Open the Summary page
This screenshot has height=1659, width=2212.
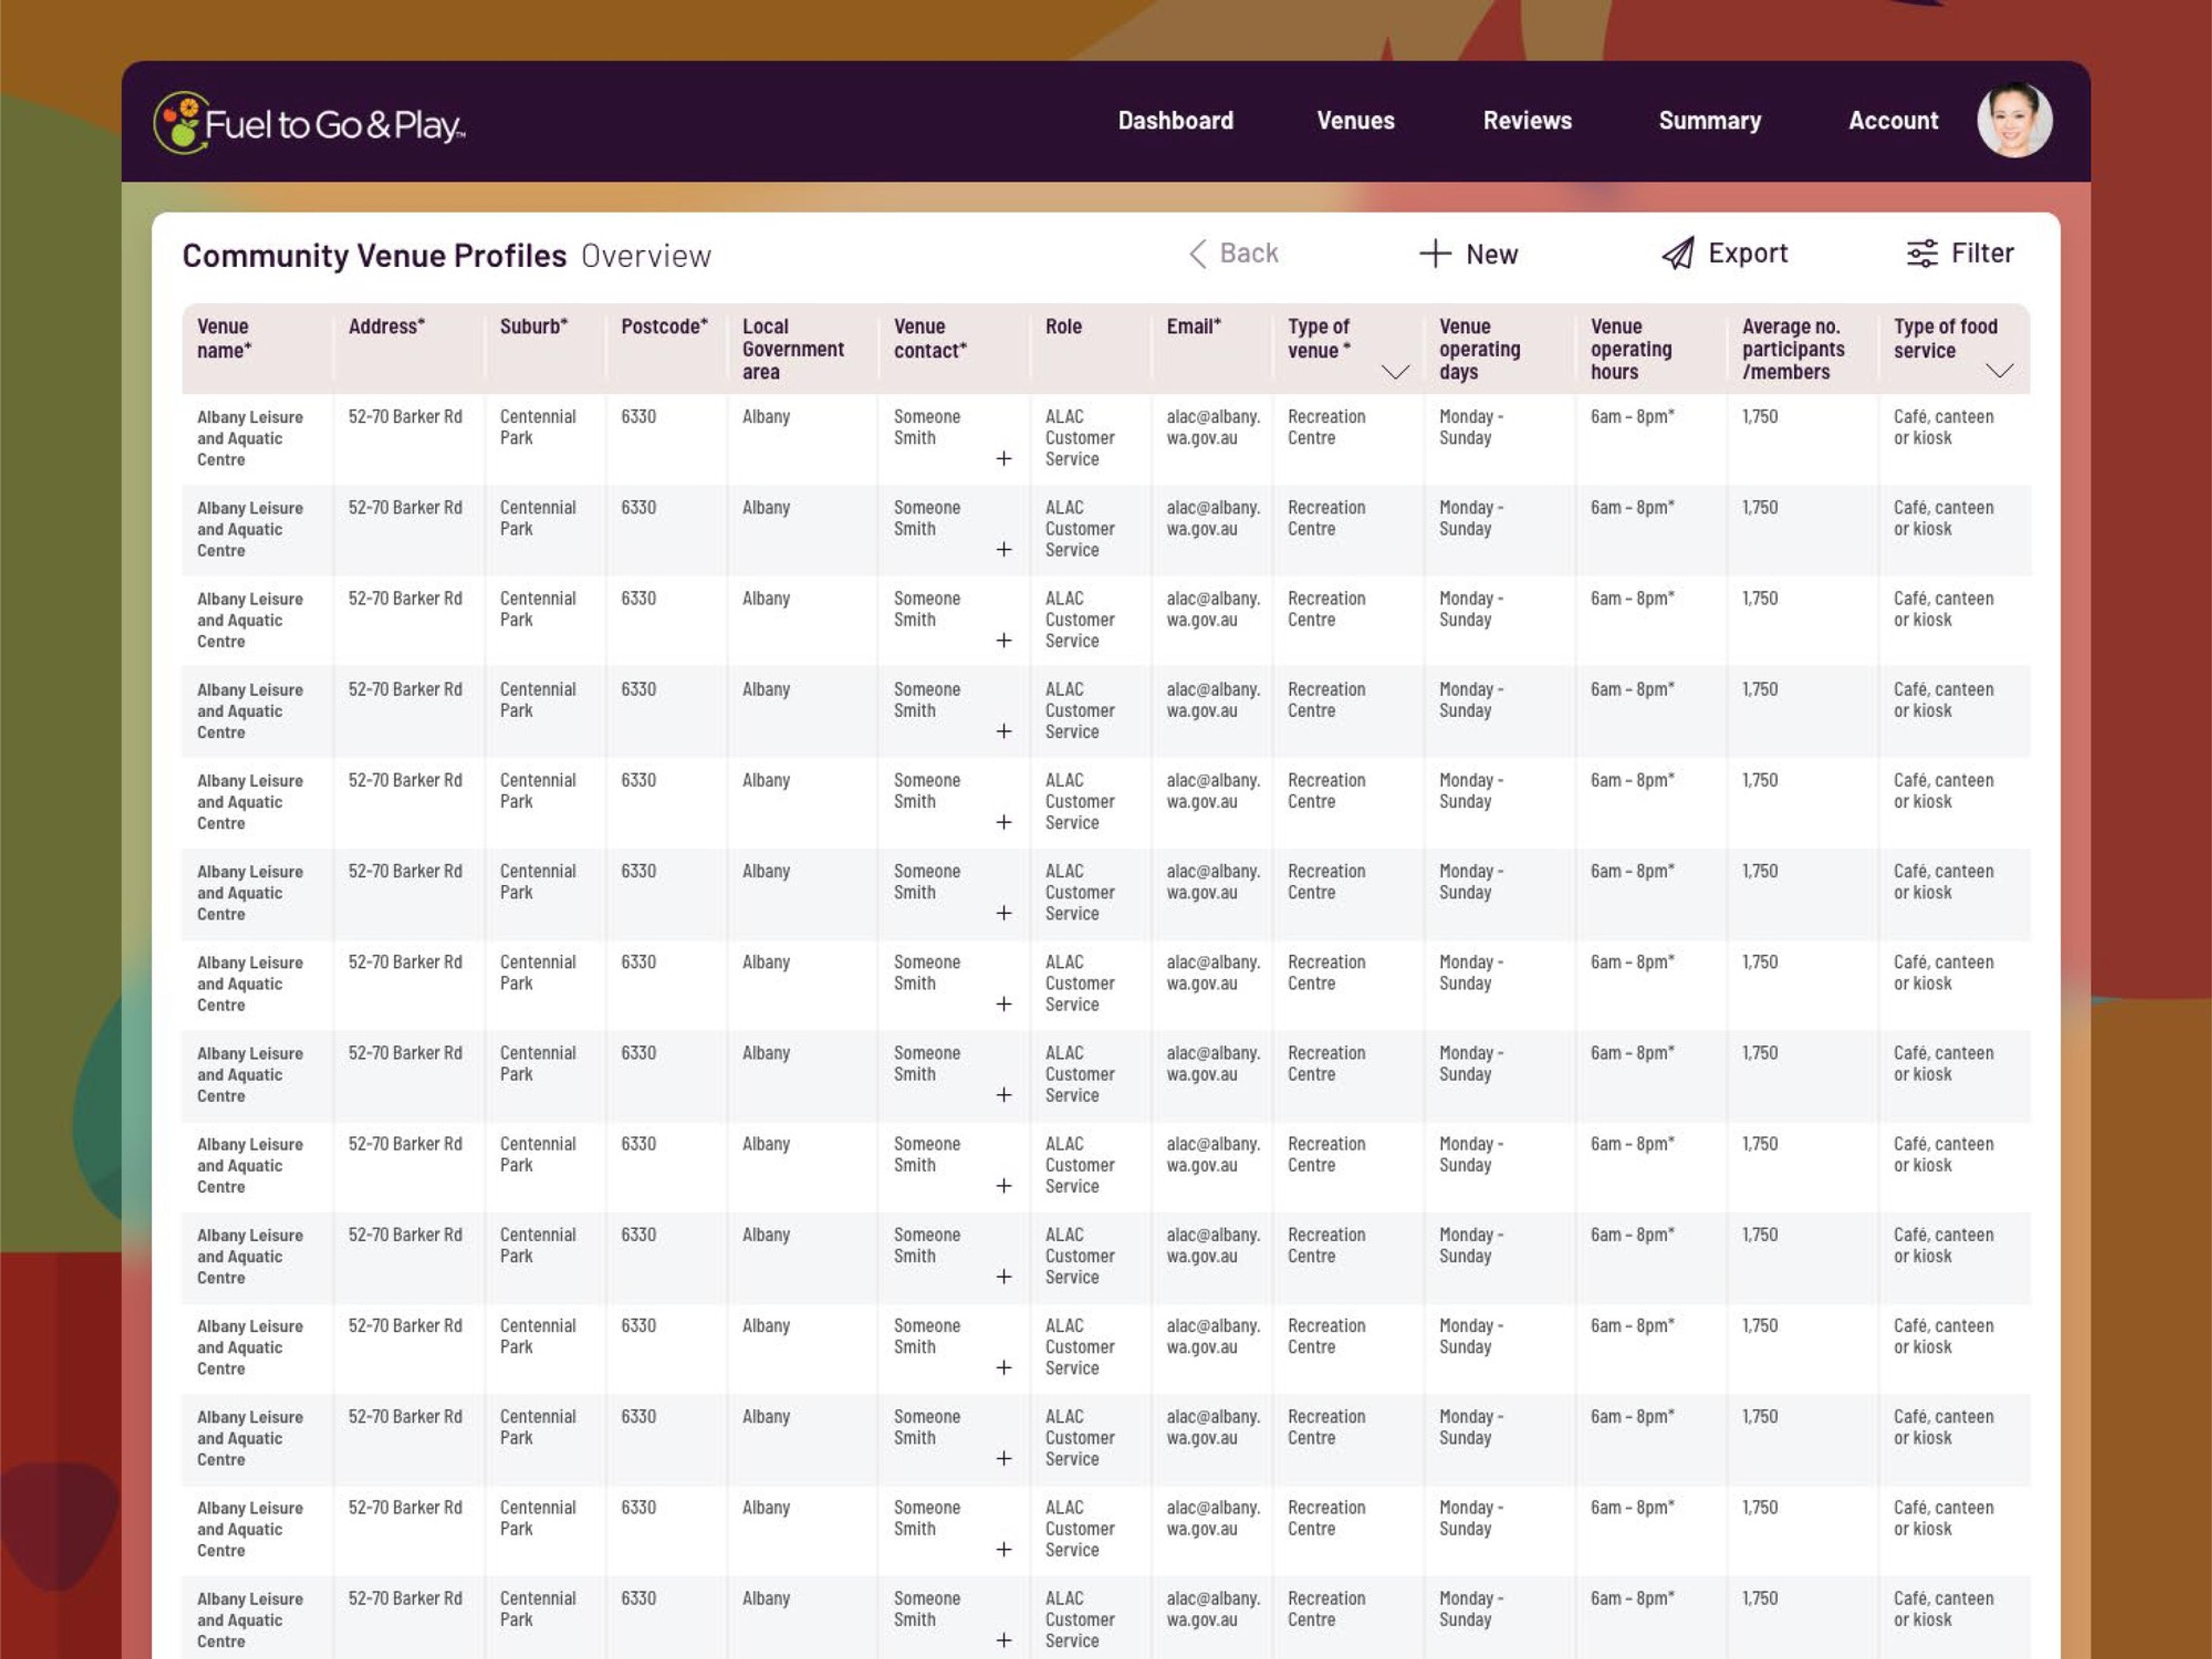(x=1709, y=121)
